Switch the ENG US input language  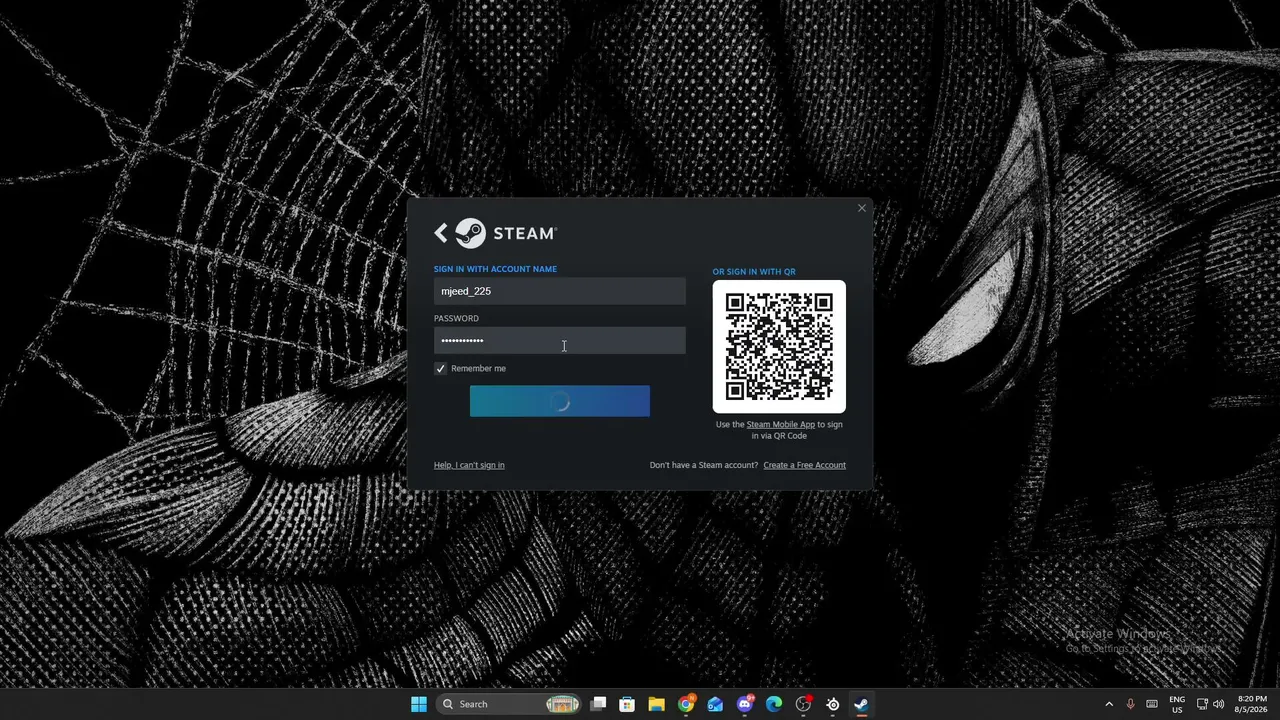click(x=1177, y=704)
